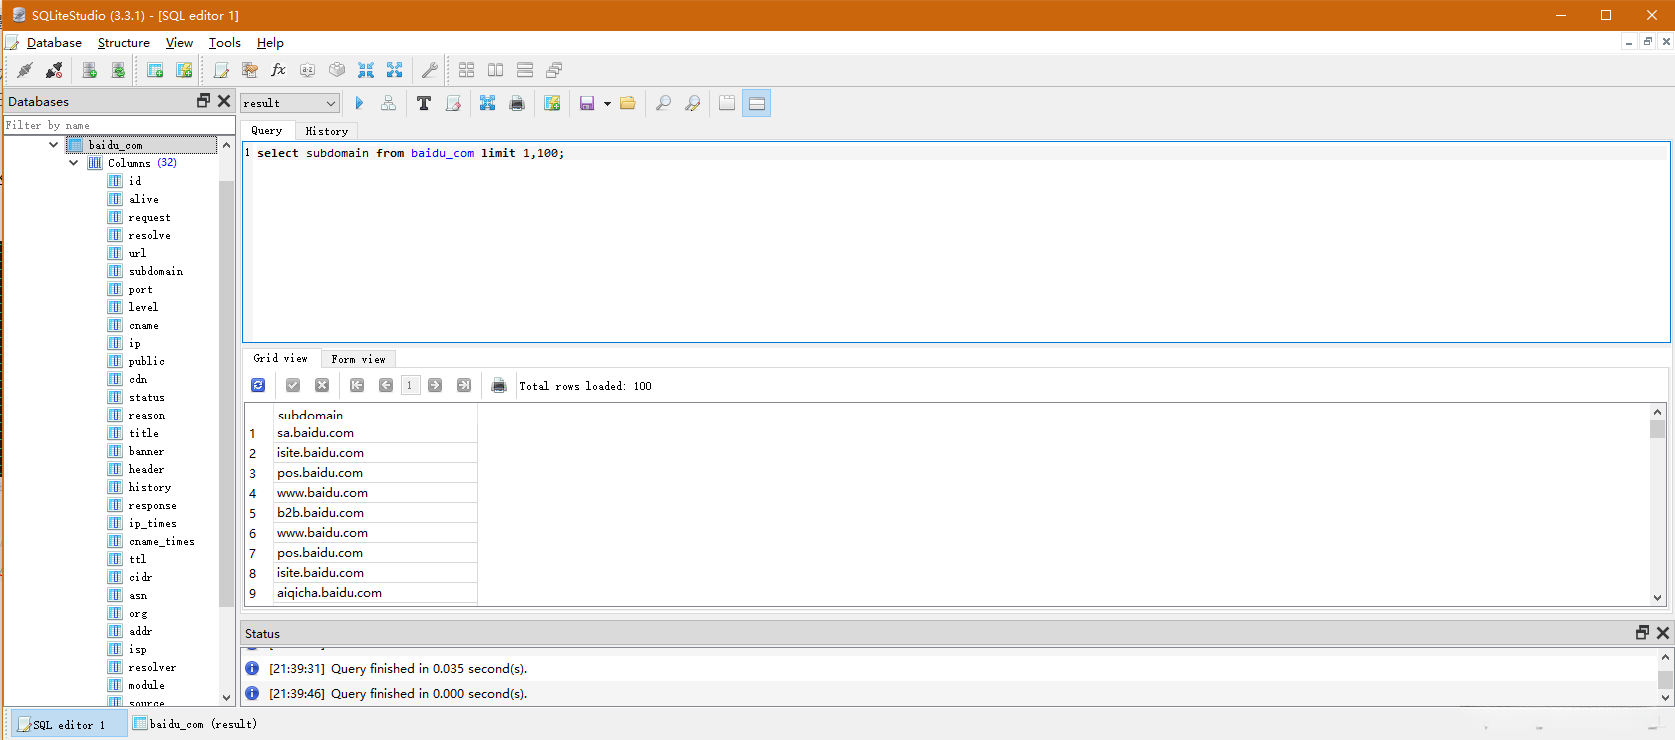Collapse the Columns (32) node

[x=73, y=163]
